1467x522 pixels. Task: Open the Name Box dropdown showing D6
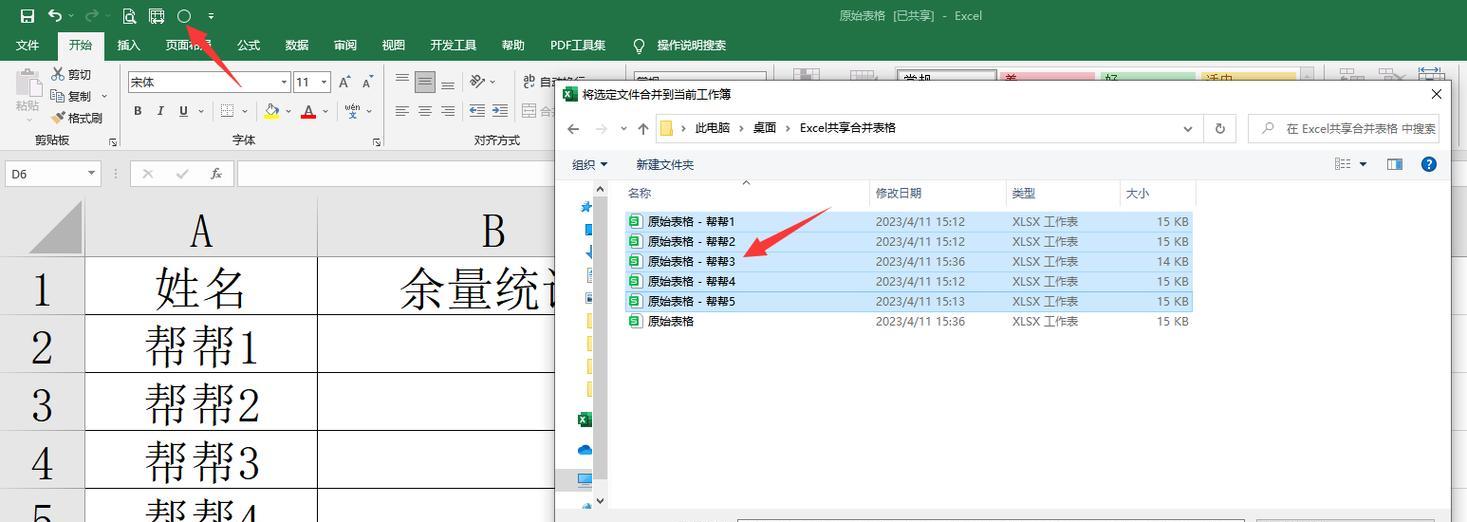click(x=91, y=173)
